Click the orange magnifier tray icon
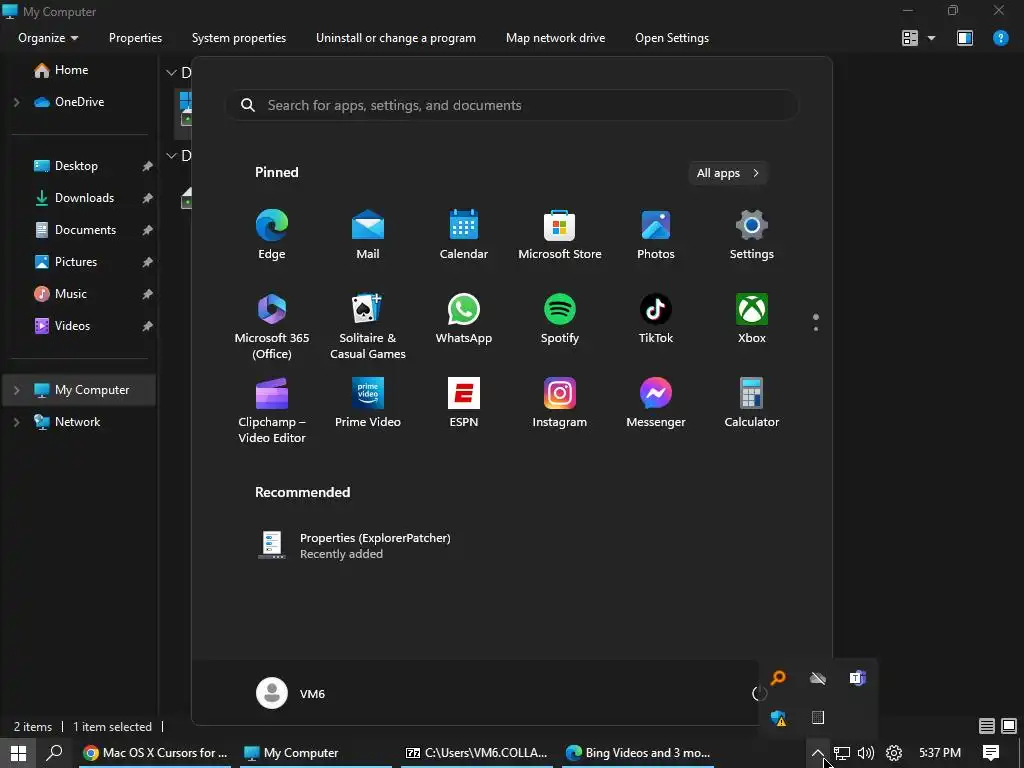Screen dimensions: 1024x768 pos(778,678)
